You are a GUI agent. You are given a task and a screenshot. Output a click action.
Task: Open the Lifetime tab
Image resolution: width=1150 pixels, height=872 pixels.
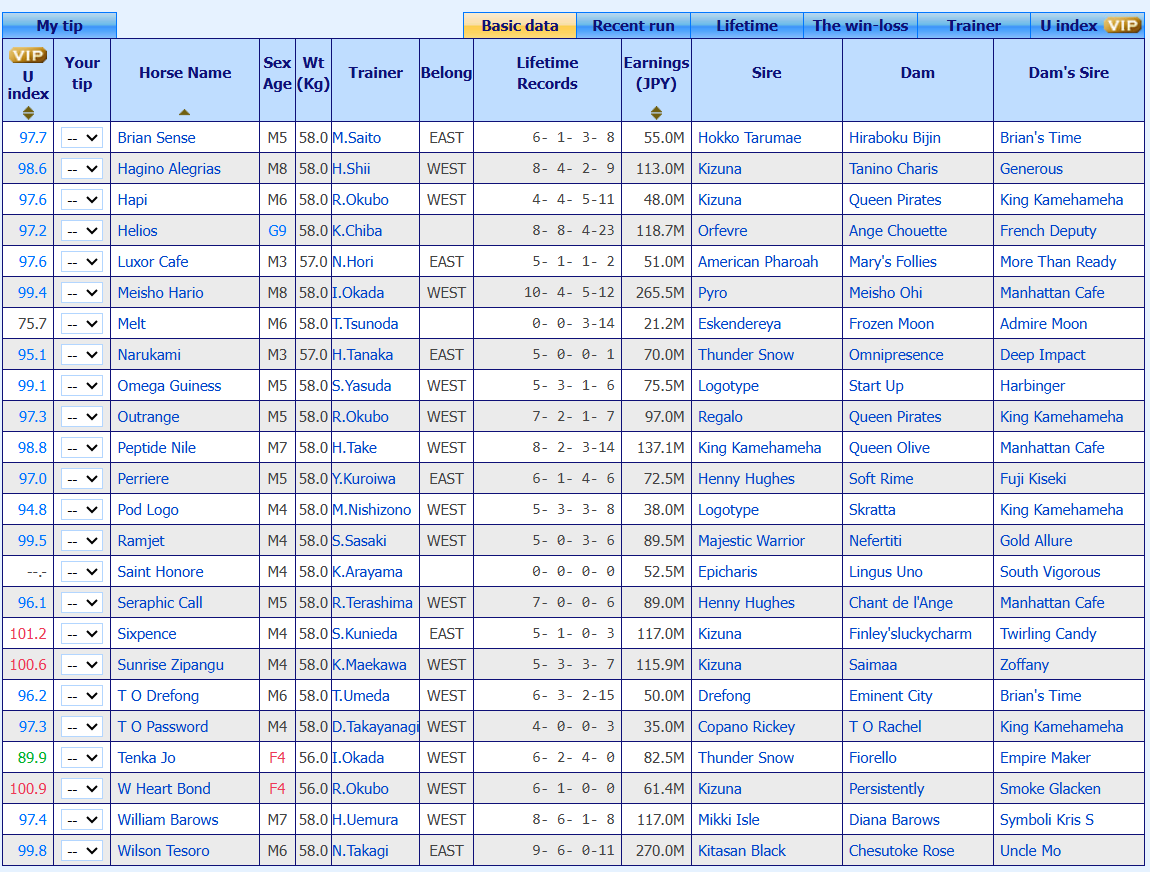pos(747,26)
